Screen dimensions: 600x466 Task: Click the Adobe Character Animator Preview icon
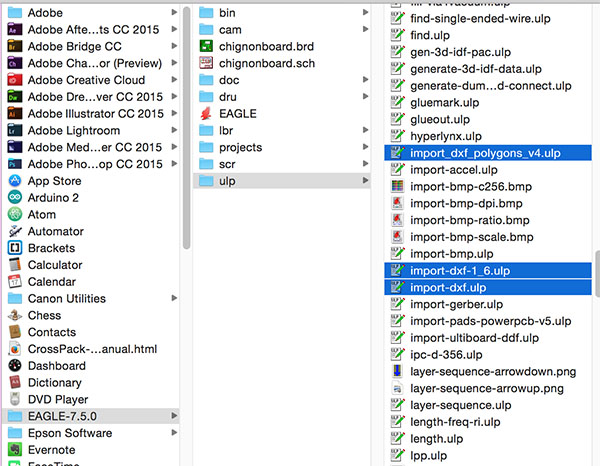[15, 63]
